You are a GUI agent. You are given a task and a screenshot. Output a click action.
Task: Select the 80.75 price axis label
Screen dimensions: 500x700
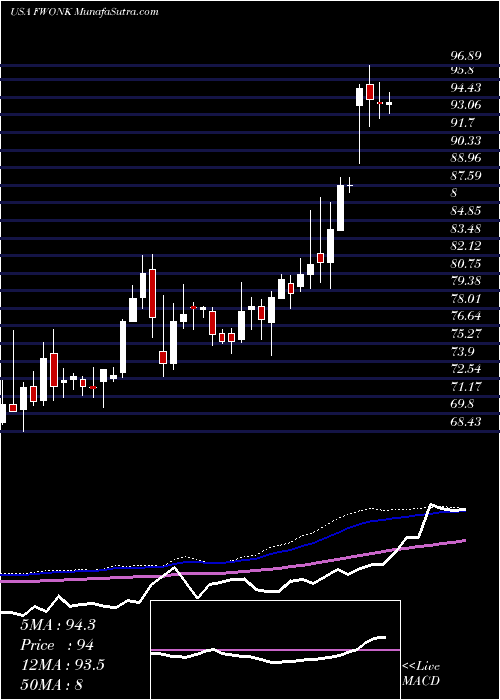466,263
